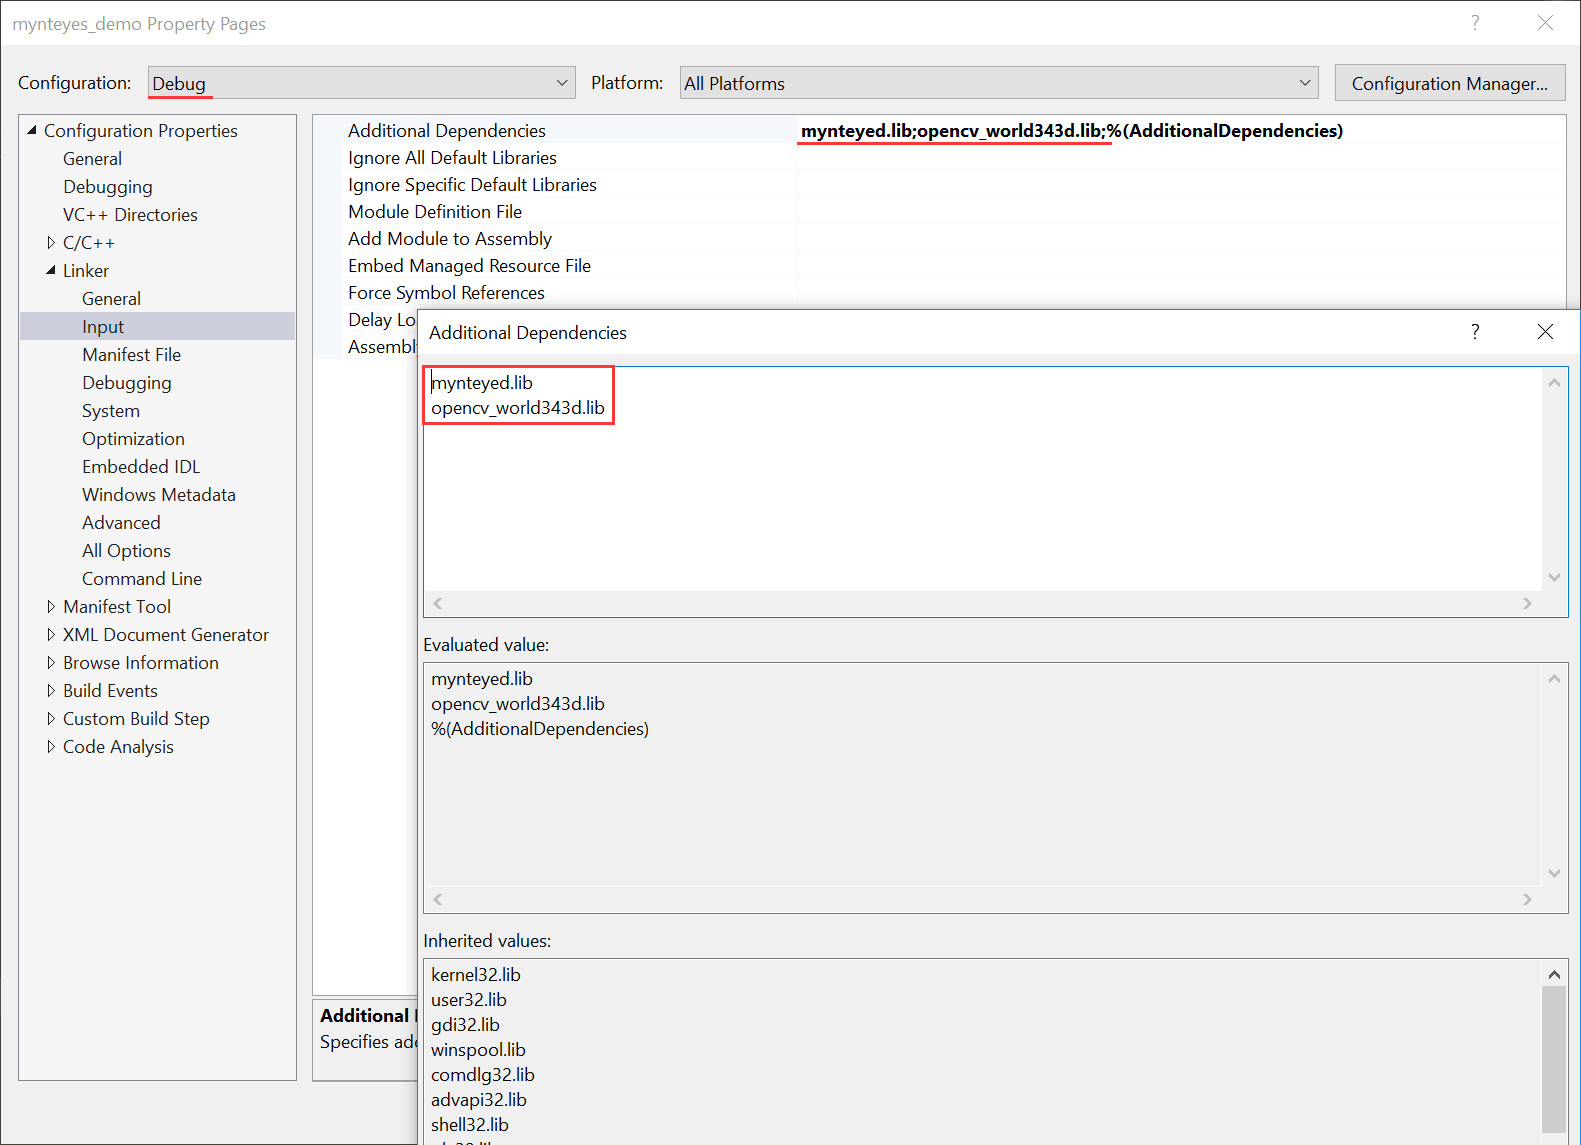Click the Inherited values scrollbar thumb
Viewport: 1581px width, 1145px height.
tap(1554, 1060)
